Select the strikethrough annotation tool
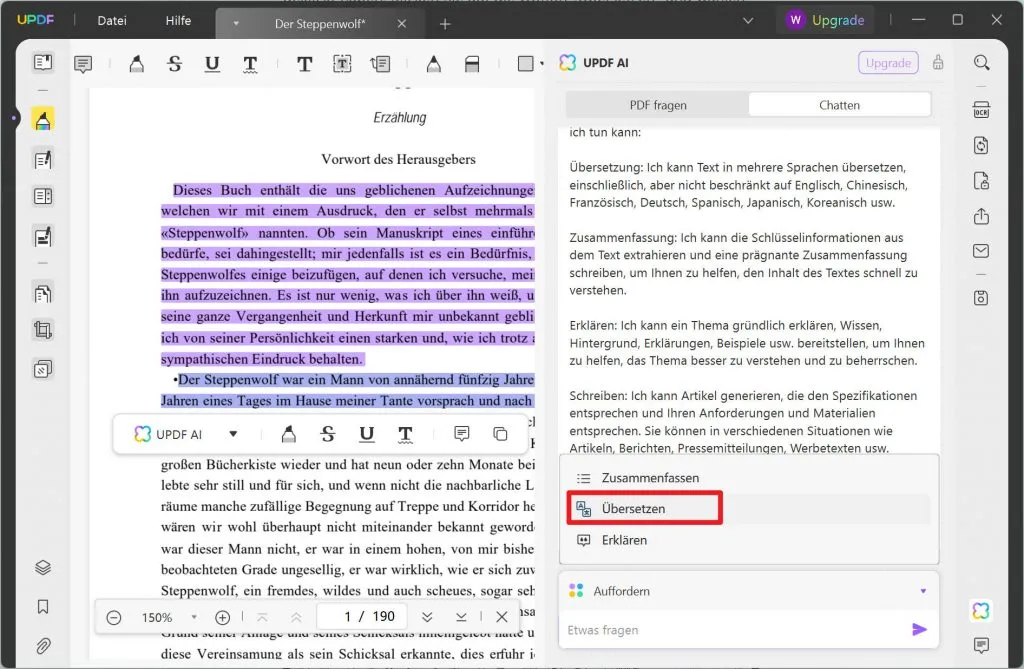1024x669 pixels. [175, 62]
